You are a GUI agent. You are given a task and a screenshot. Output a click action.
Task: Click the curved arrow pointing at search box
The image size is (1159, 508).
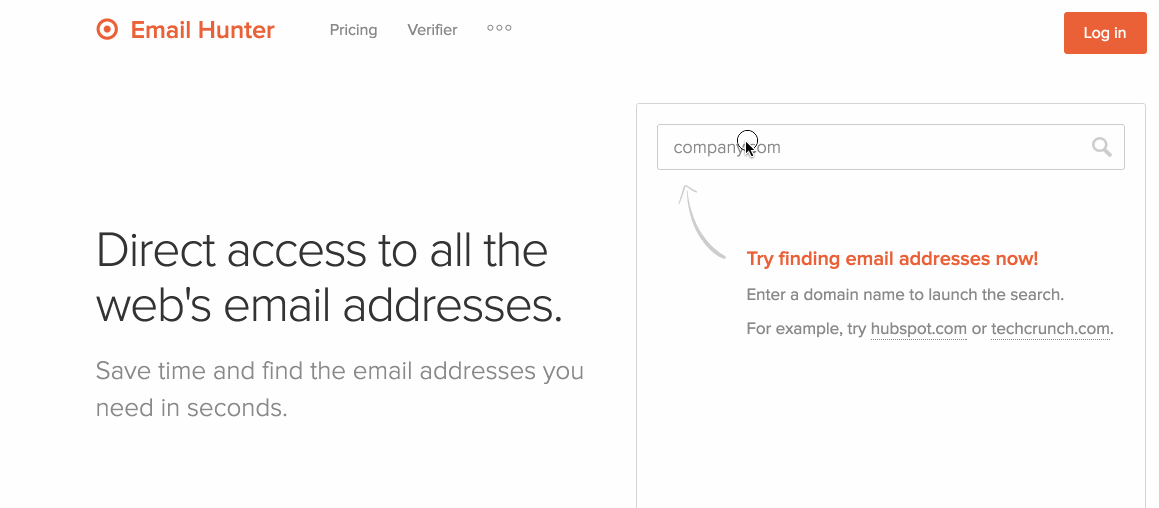(699, 220)
